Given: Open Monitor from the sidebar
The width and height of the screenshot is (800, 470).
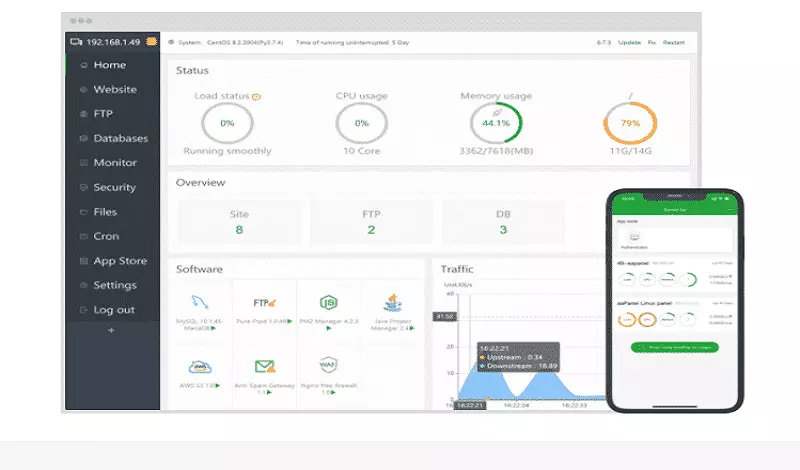Looking at the screenshot, I should (113, 163).
